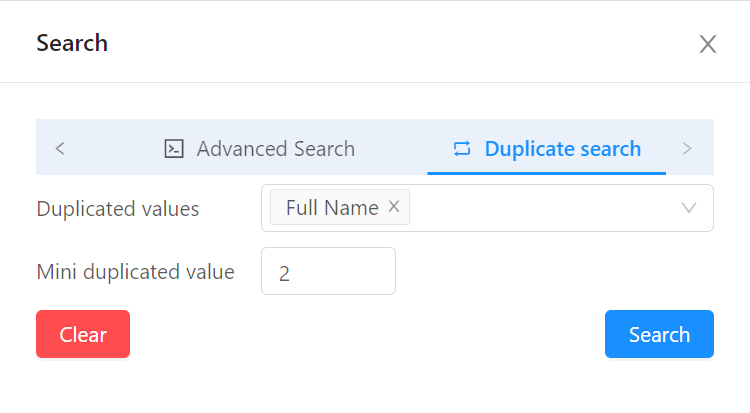Image resolution: width=750 pixels, height=413 pixels.
Task: Expand the Duplicated values dropdown arrow
Action: coord(689,208)
